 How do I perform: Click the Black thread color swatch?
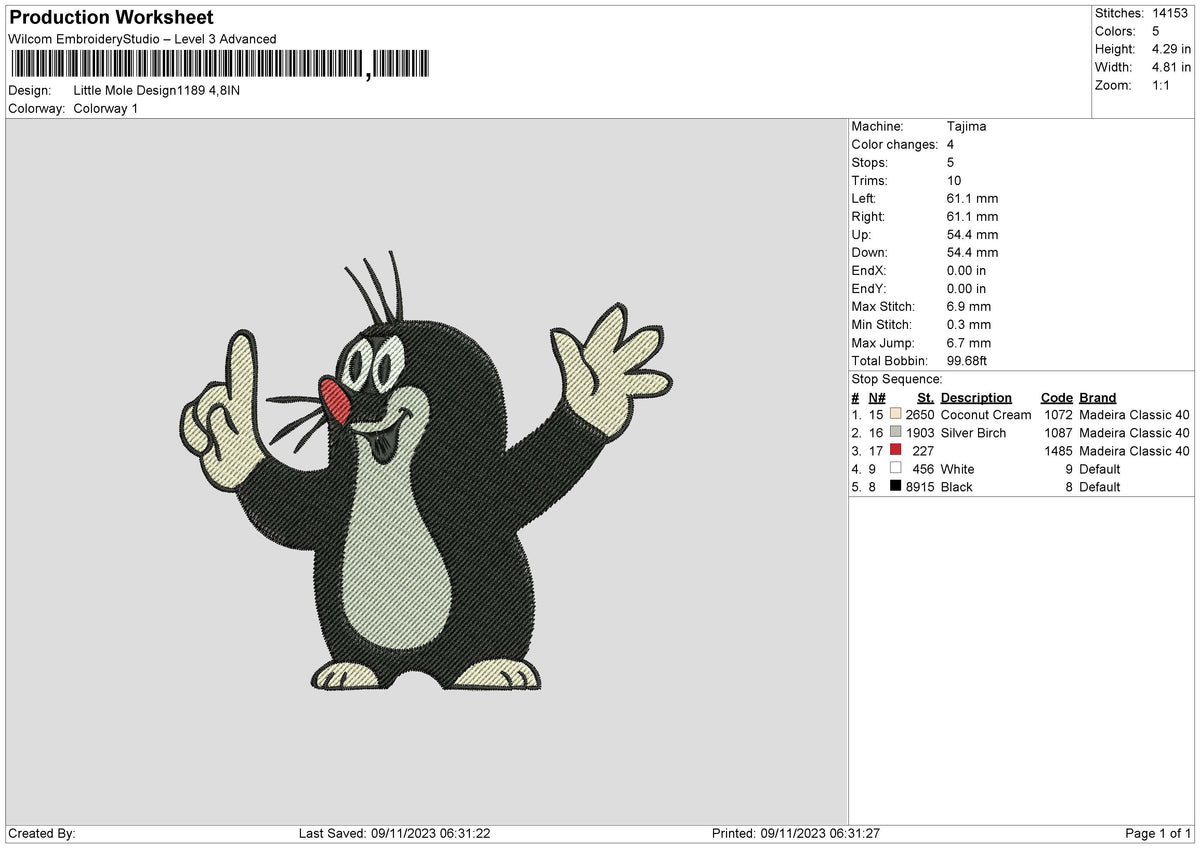[x=895, y=486]
